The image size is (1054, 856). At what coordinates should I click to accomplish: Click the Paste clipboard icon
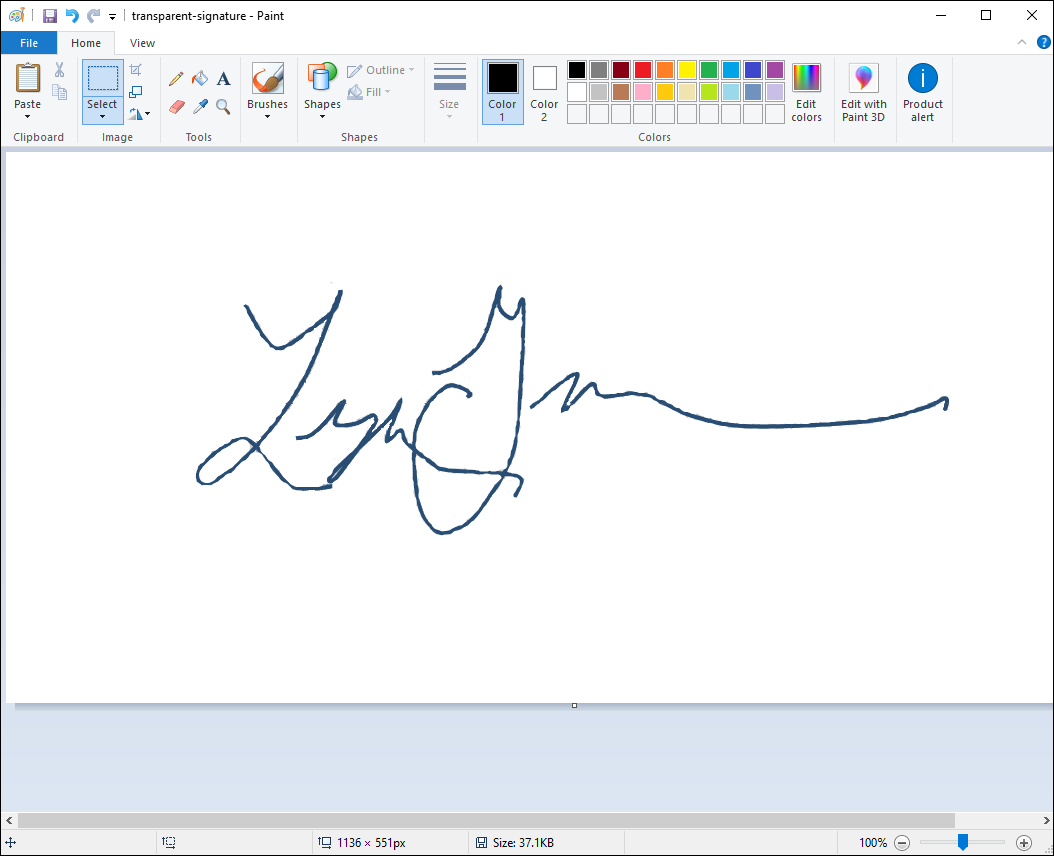pyautogui.click(x=28, y=78)
